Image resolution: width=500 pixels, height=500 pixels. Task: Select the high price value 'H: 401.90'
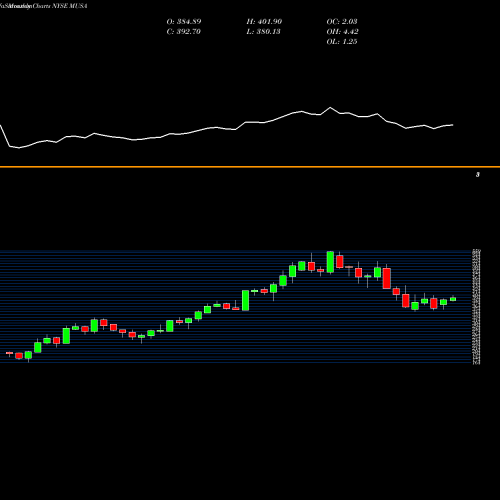click(x=264, y=22)
